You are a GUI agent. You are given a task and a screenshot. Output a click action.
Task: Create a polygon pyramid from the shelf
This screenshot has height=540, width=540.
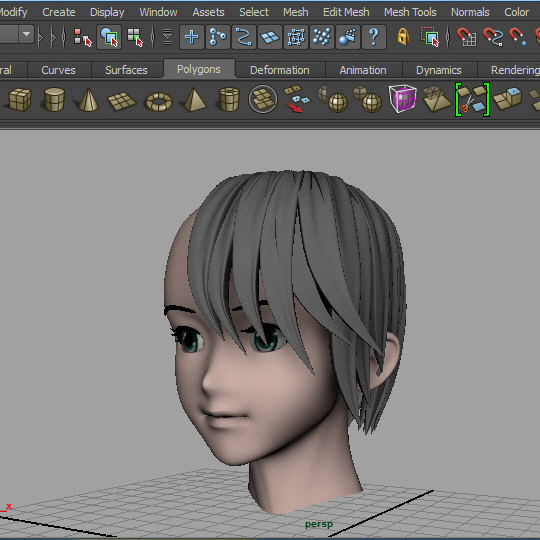(x=195, y=100)
